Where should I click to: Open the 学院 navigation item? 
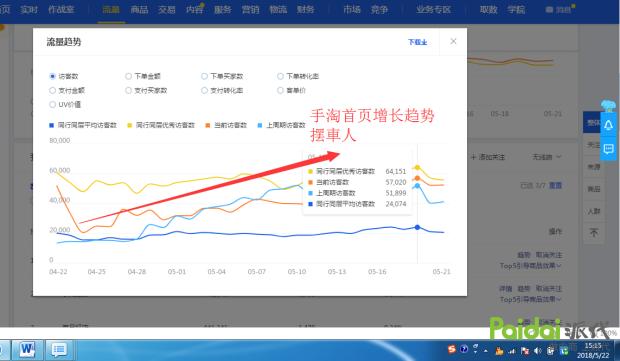(516, 9)
